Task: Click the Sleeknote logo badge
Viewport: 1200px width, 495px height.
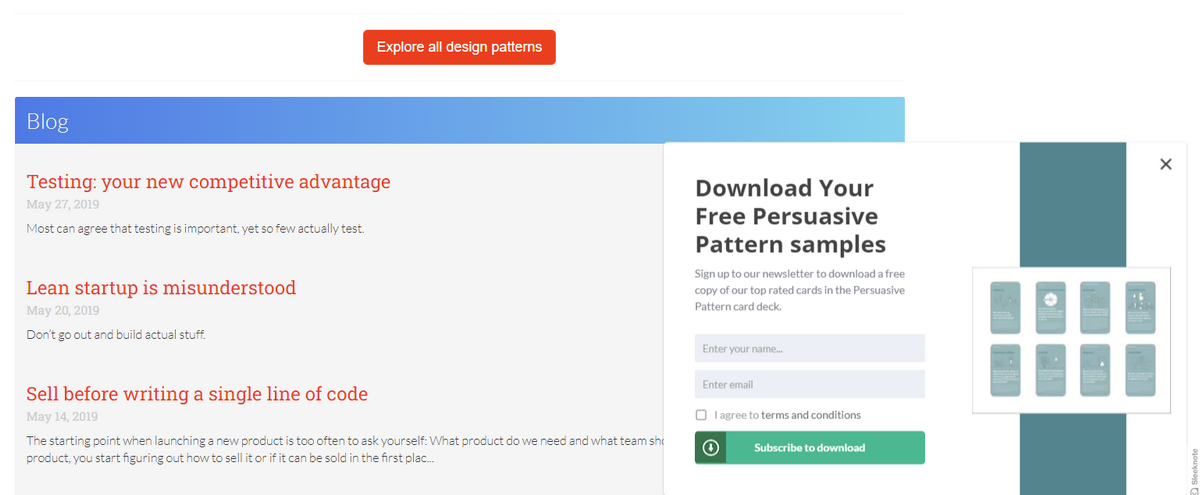Action: 1193,468
